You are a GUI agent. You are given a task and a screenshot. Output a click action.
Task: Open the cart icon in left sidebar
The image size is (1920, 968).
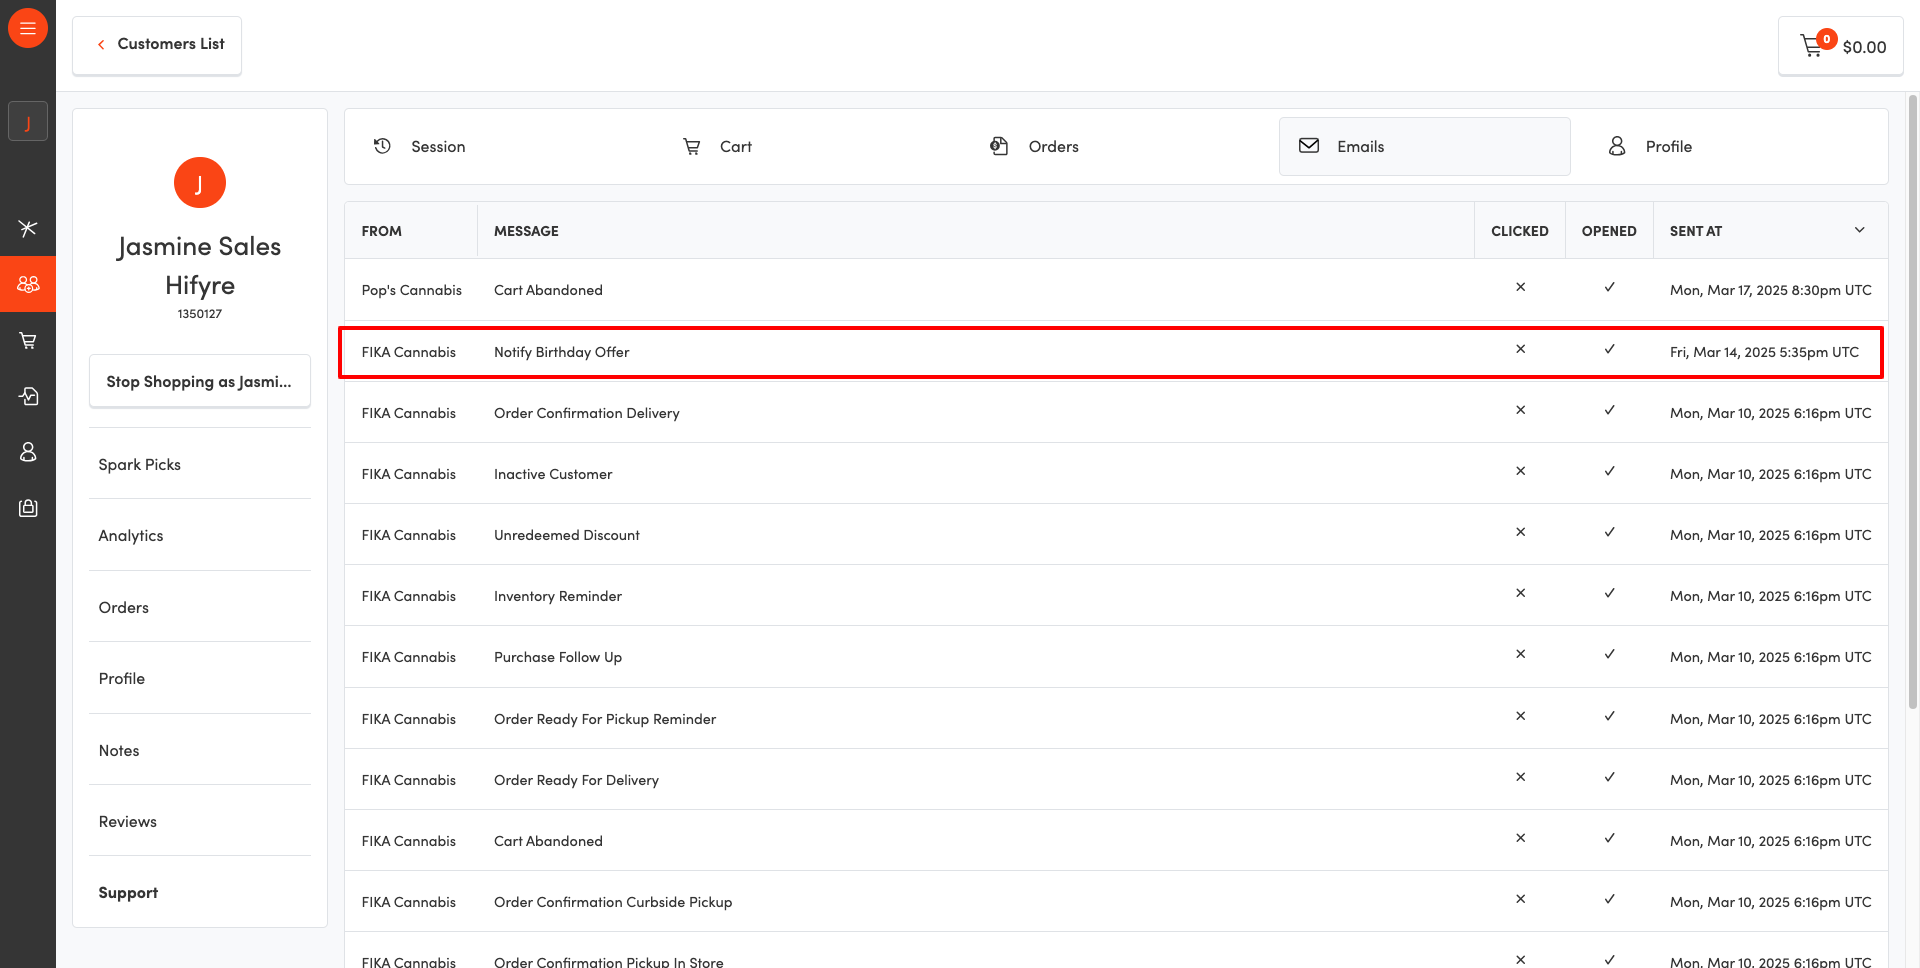coord(28,341)
